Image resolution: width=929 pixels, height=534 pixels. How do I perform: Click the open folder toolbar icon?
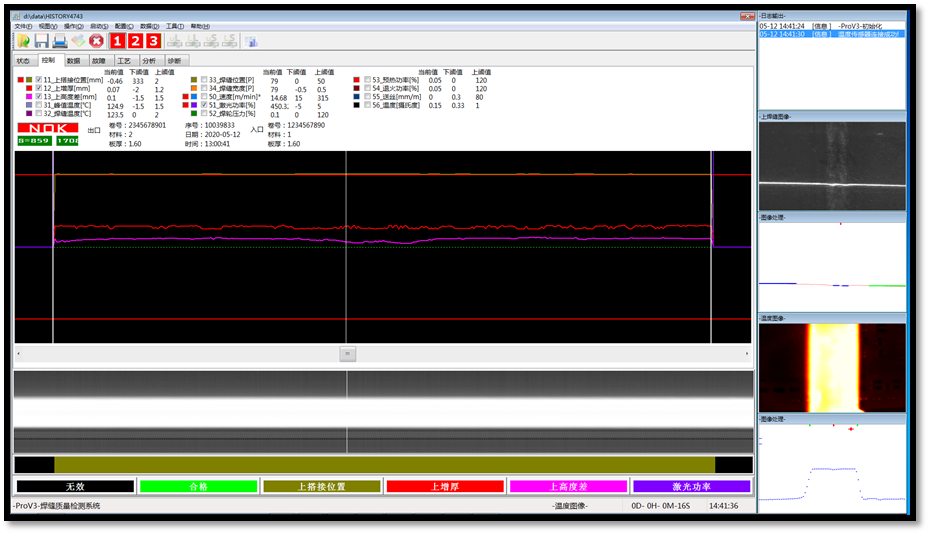click(23, 41)
